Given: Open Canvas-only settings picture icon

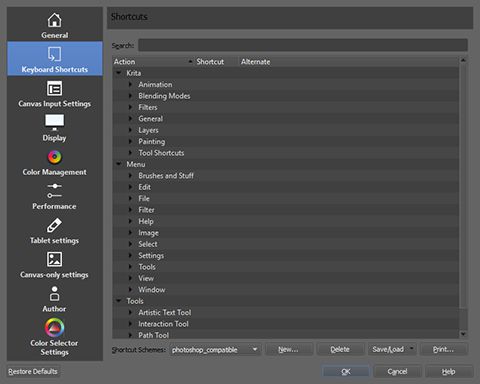Looking at the screenshot, I should tap(55, 259).
